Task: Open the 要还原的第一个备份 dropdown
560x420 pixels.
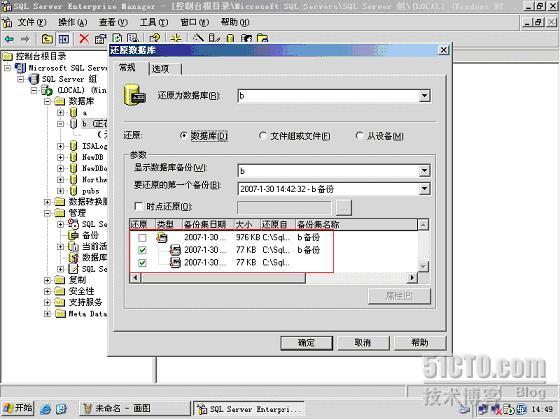Action: point(424,189)
